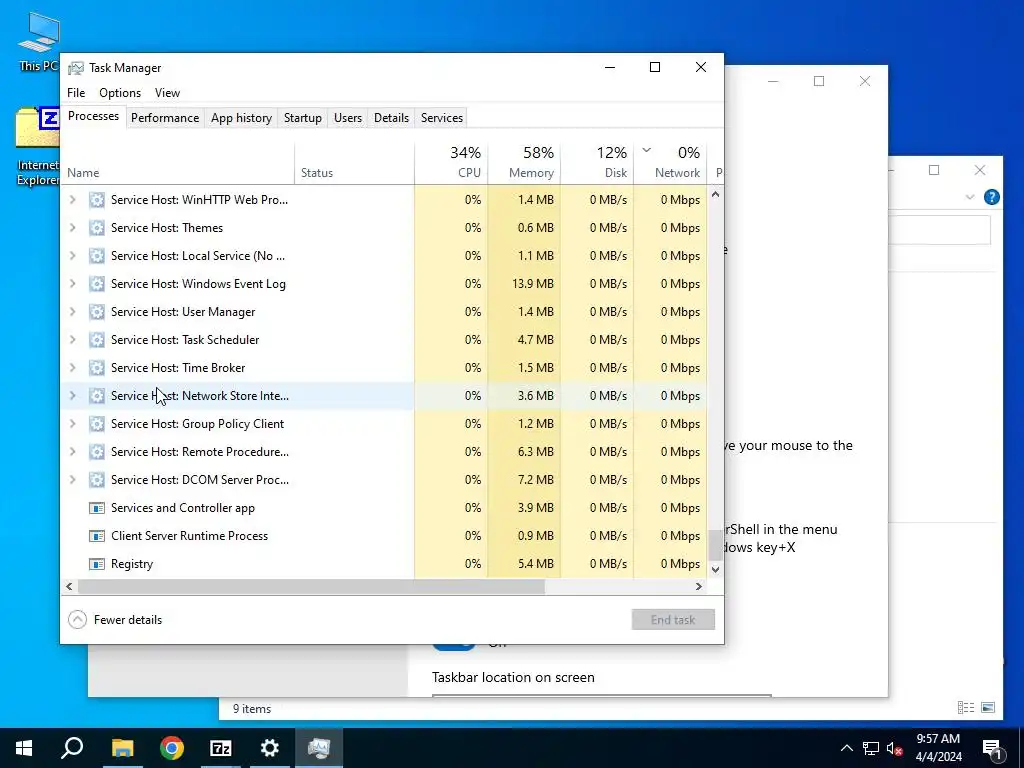This screenshot has width=1024, height=768.
Task: Click the Windows Event Log gear icon
Action: pyautogui.click(x=97, y=284)
